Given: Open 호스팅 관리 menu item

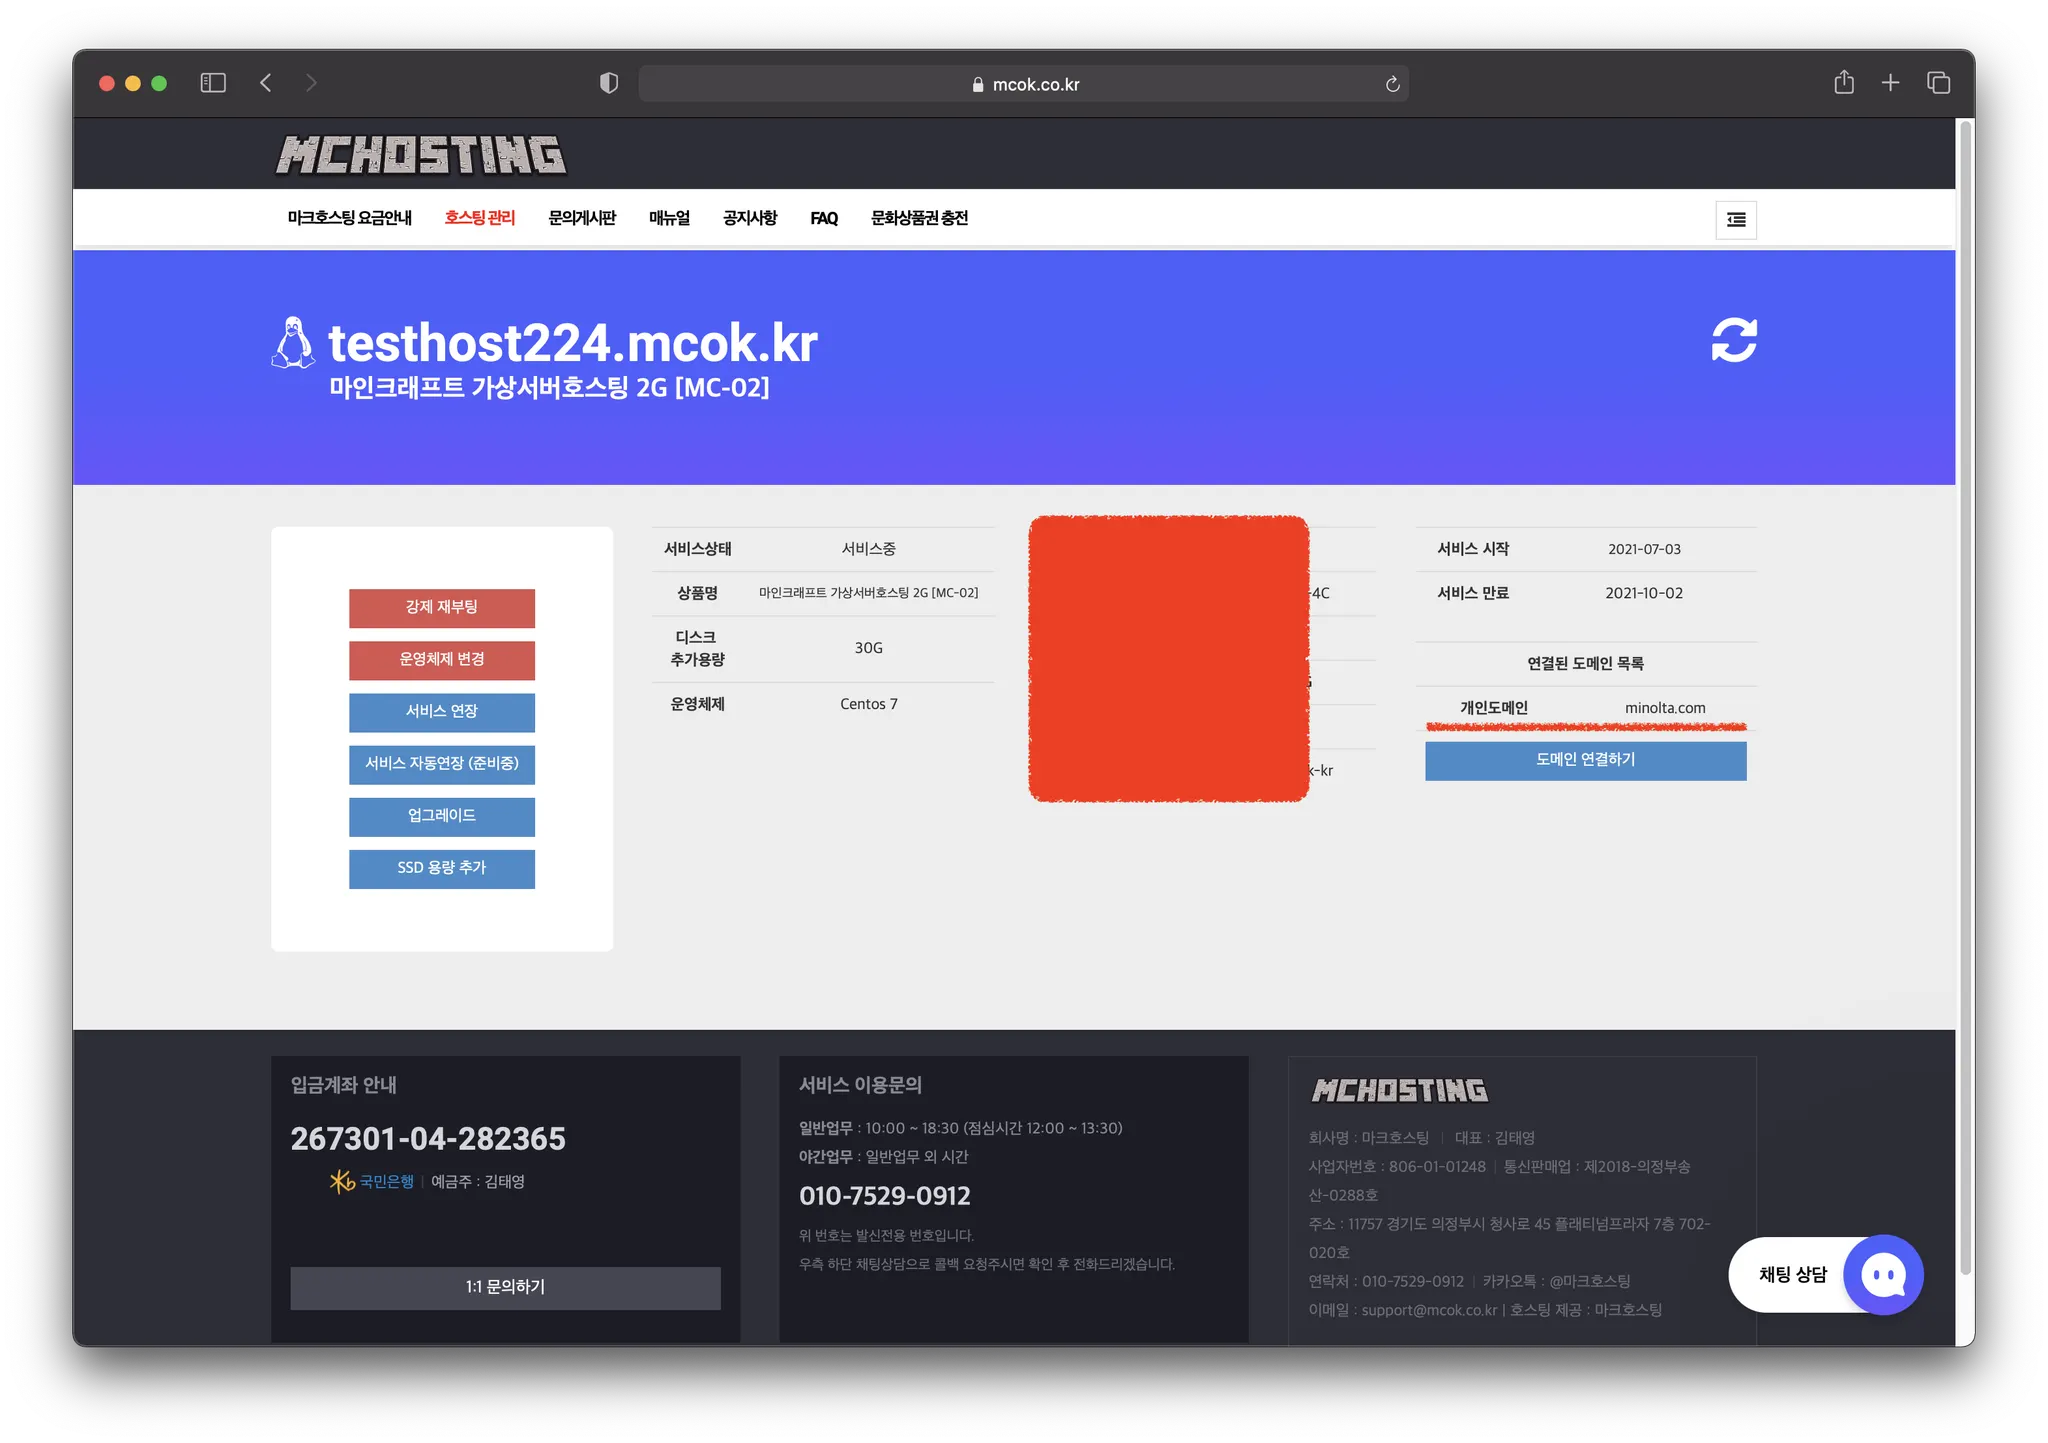Looking at the screenshot, I should click(x=479, y=218).
